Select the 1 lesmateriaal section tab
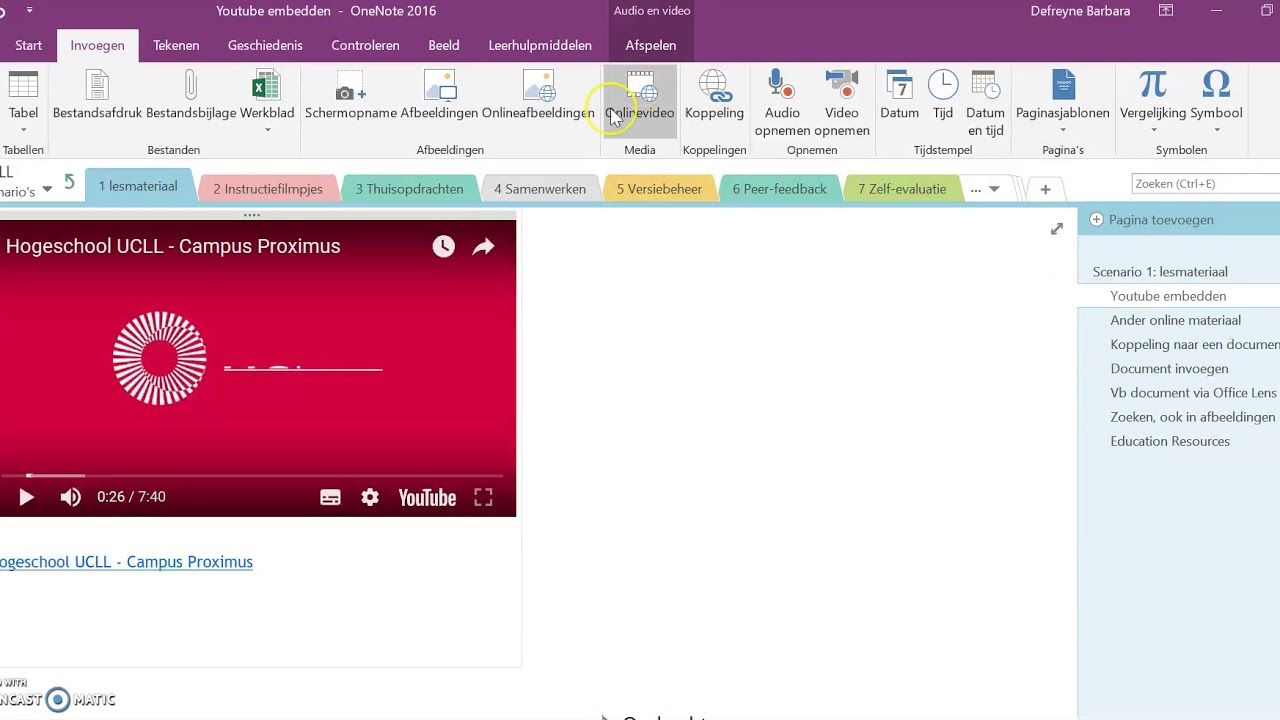Viewport: 1280px width, 720px height. click(x=138, y=187)
